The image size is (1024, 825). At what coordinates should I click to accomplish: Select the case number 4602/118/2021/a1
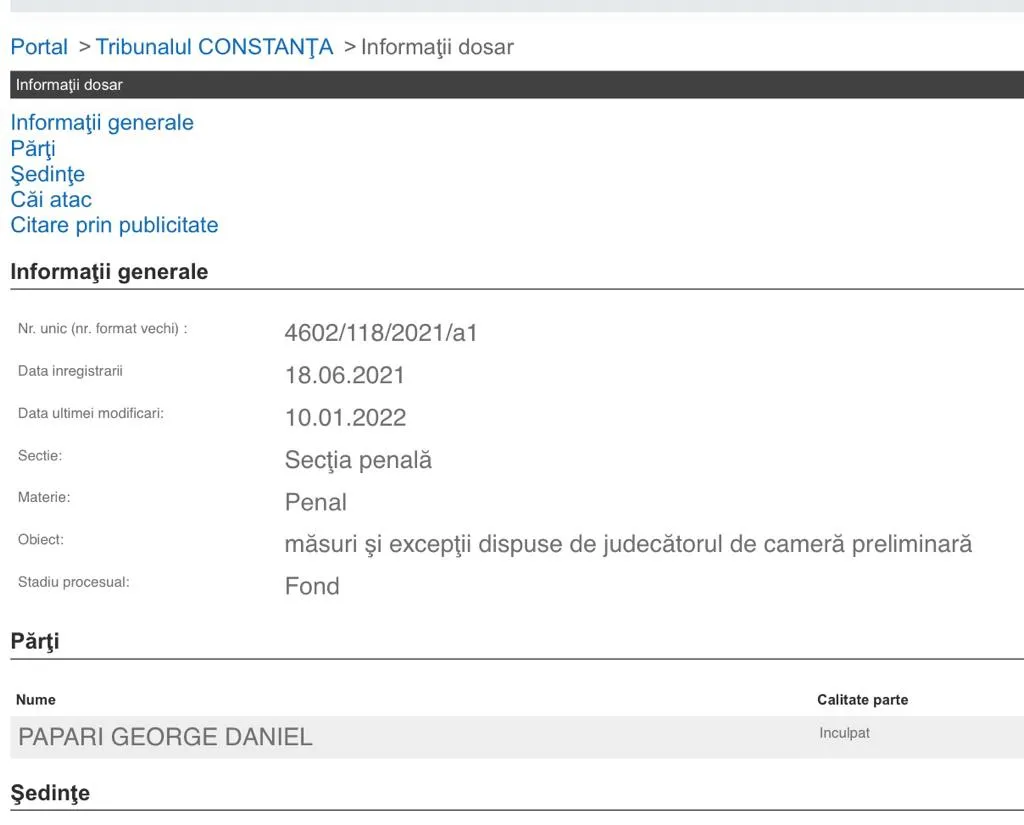click(381, 332)
